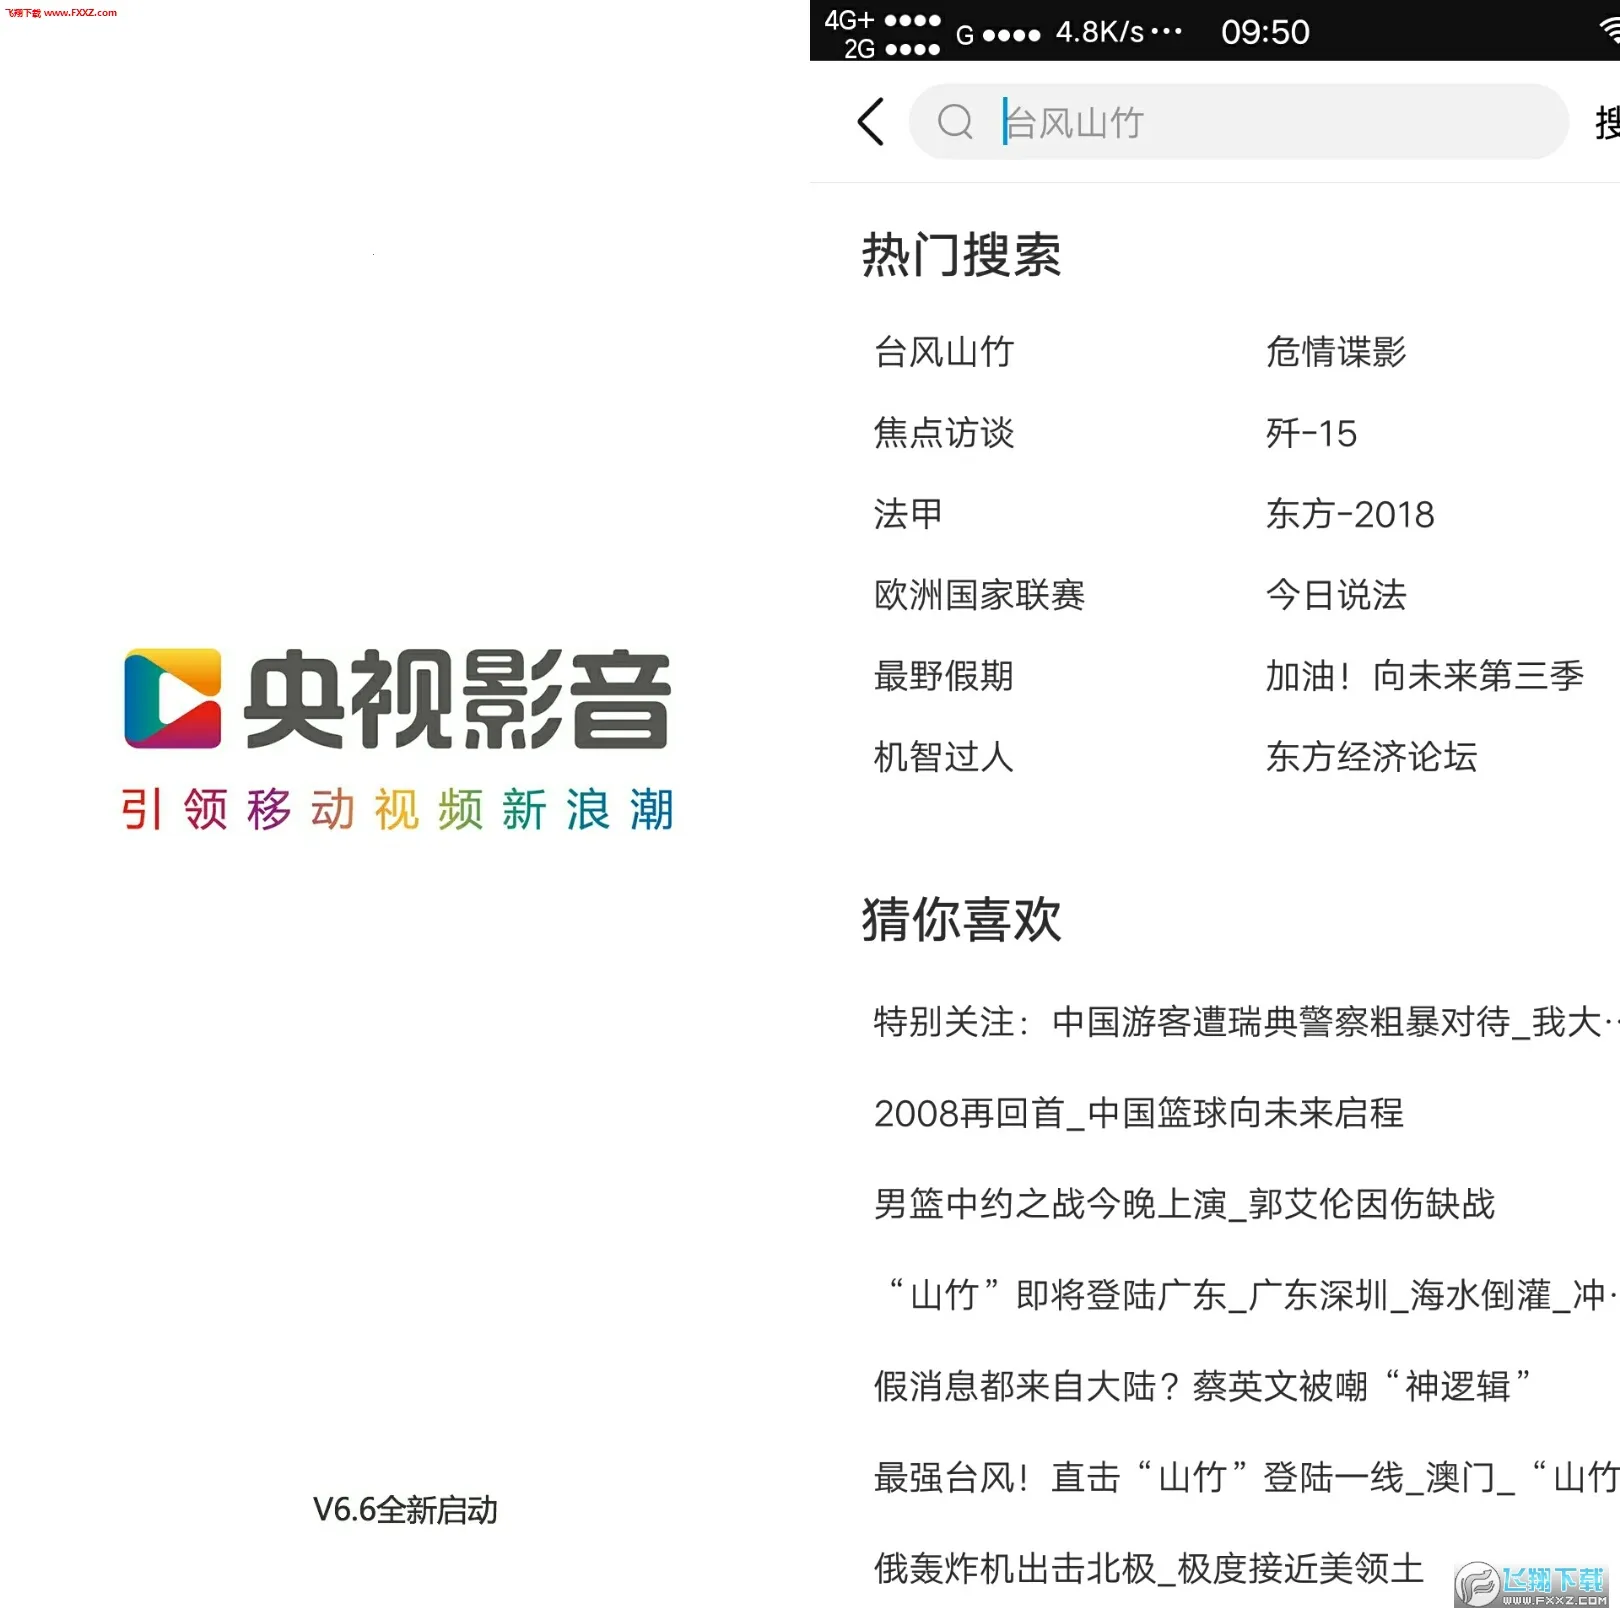Click the magnifier icon in the search bar
Image resolution: width=1620 pixels, height=1620 pixels.
[957, 122]
